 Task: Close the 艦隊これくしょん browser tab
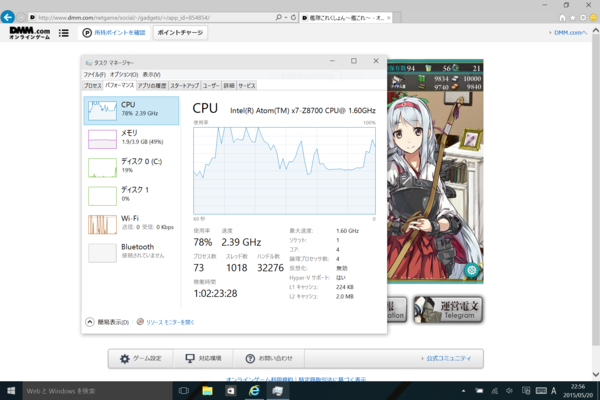click(x=389, y=18)
